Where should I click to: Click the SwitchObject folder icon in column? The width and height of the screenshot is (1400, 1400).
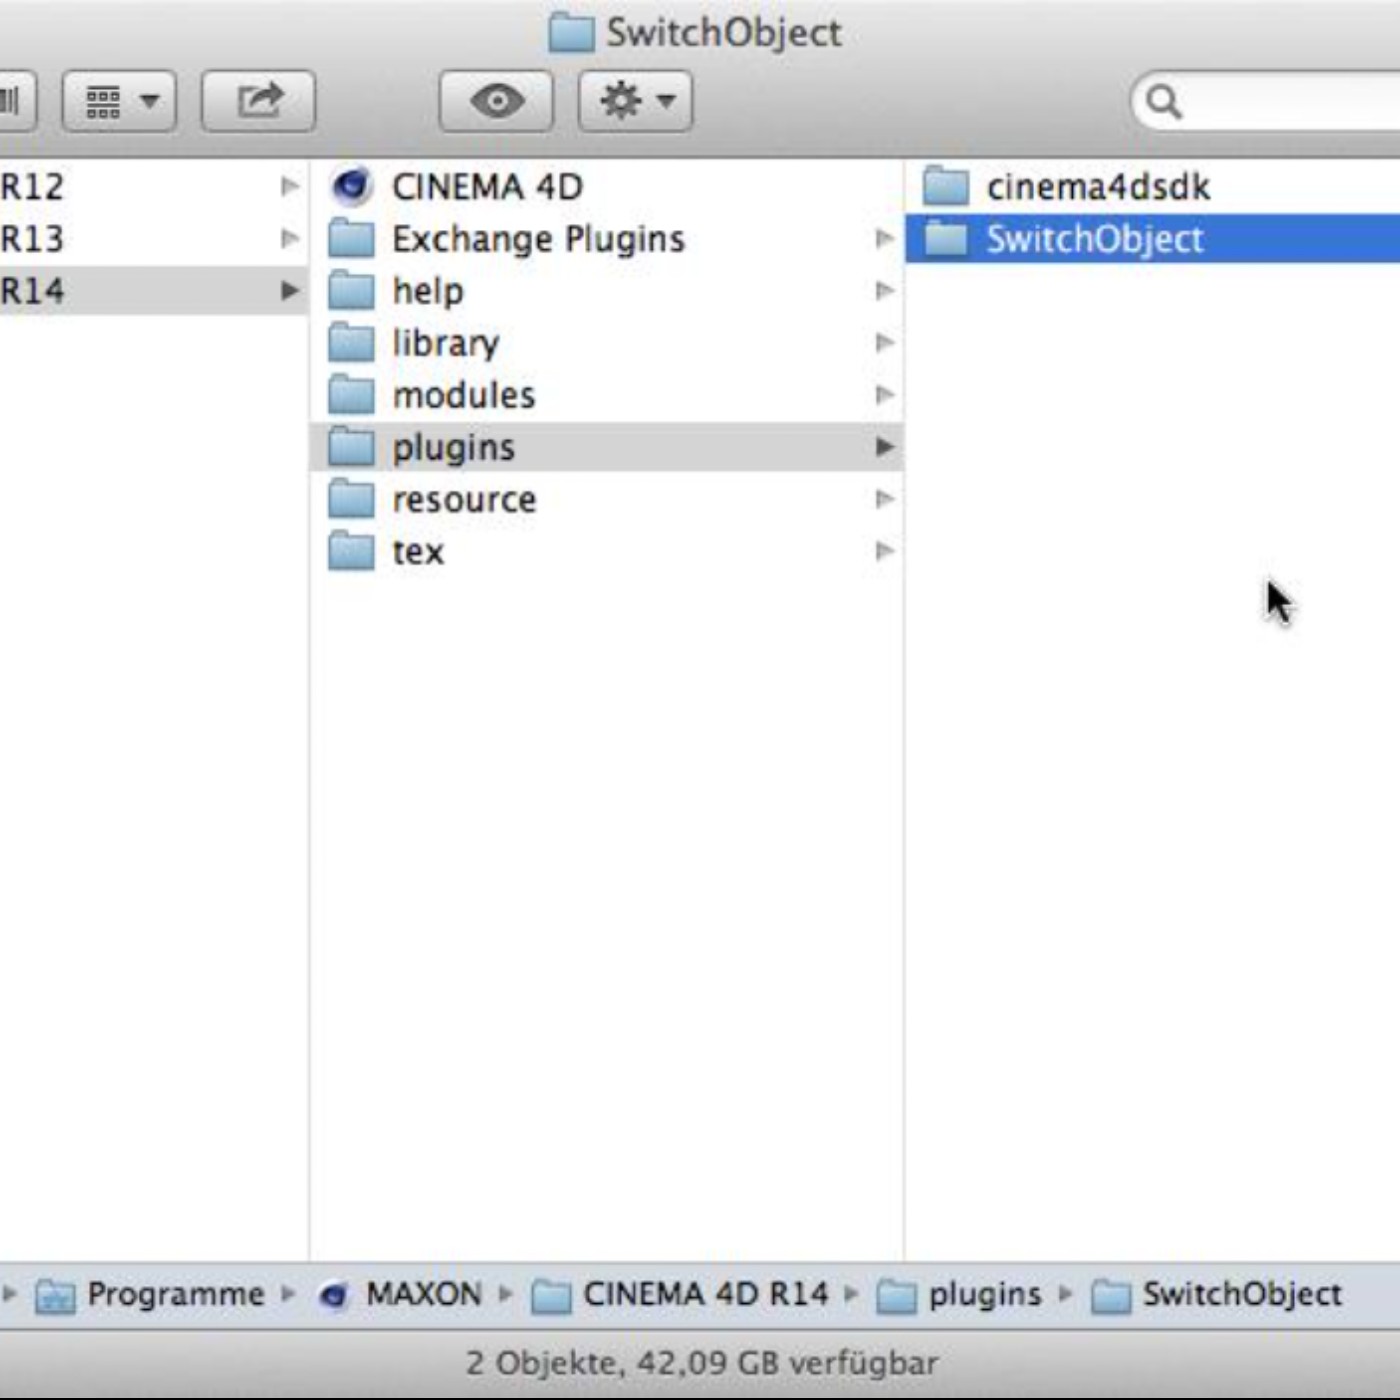coord(945,238)
